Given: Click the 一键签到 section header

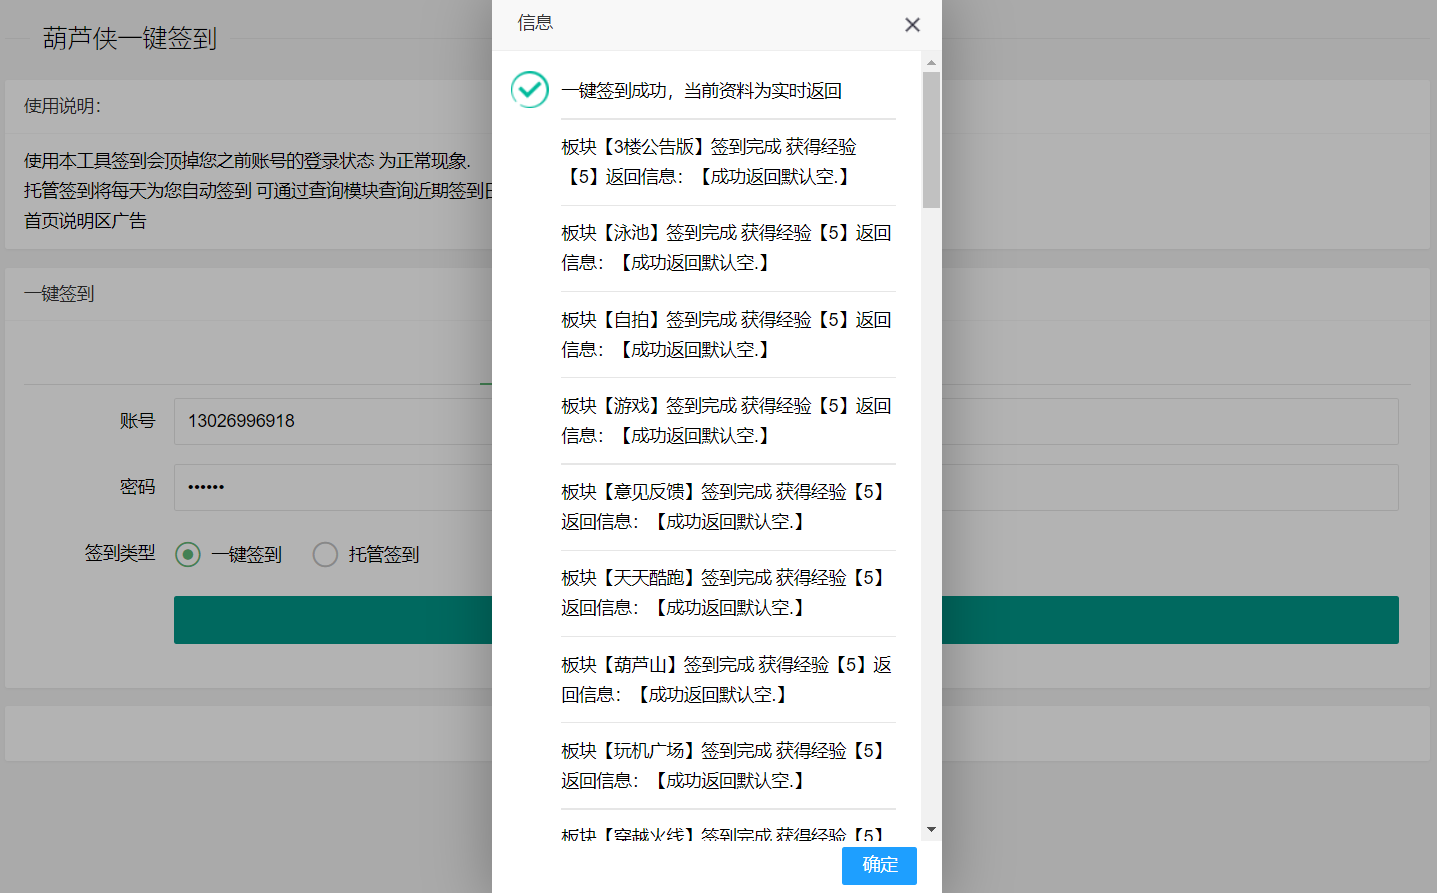Looking at the screenshot, I should tap(58, 293).
